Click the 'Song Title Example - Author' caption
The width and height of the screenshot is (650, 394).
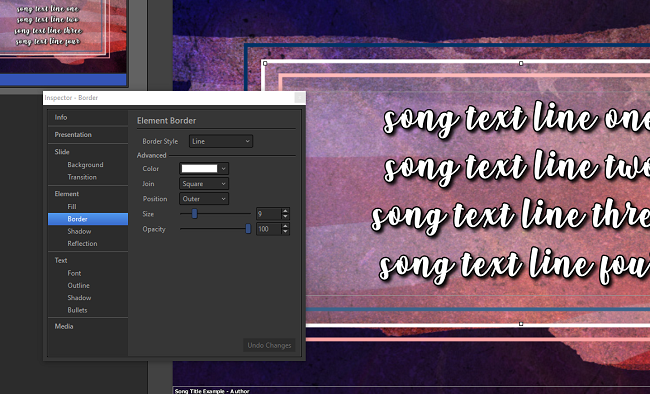212,391
